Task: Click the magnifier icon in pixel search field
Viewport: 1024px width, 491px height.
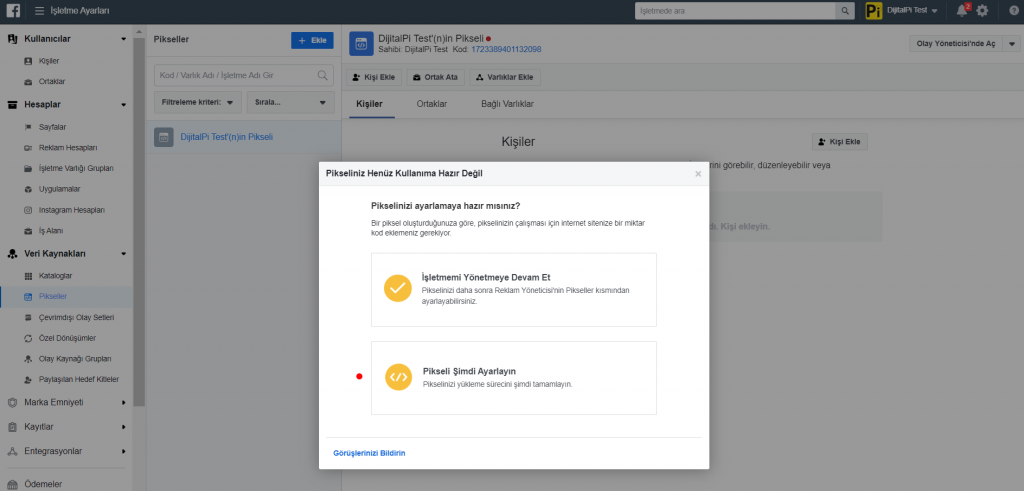Action: coord(323,75)
